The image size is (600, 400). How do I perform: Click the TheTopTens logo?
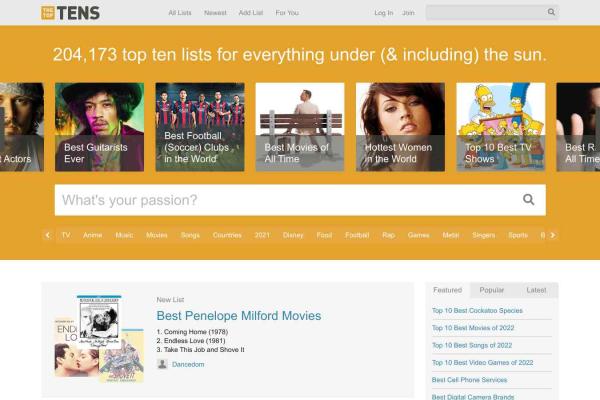(x=70, y=13)
